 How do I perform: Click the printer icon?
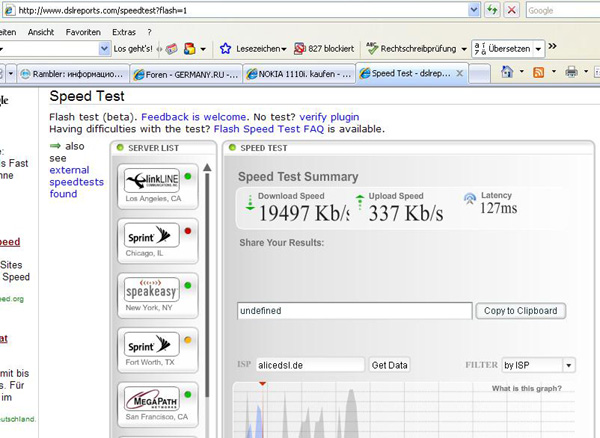point(570,73)
